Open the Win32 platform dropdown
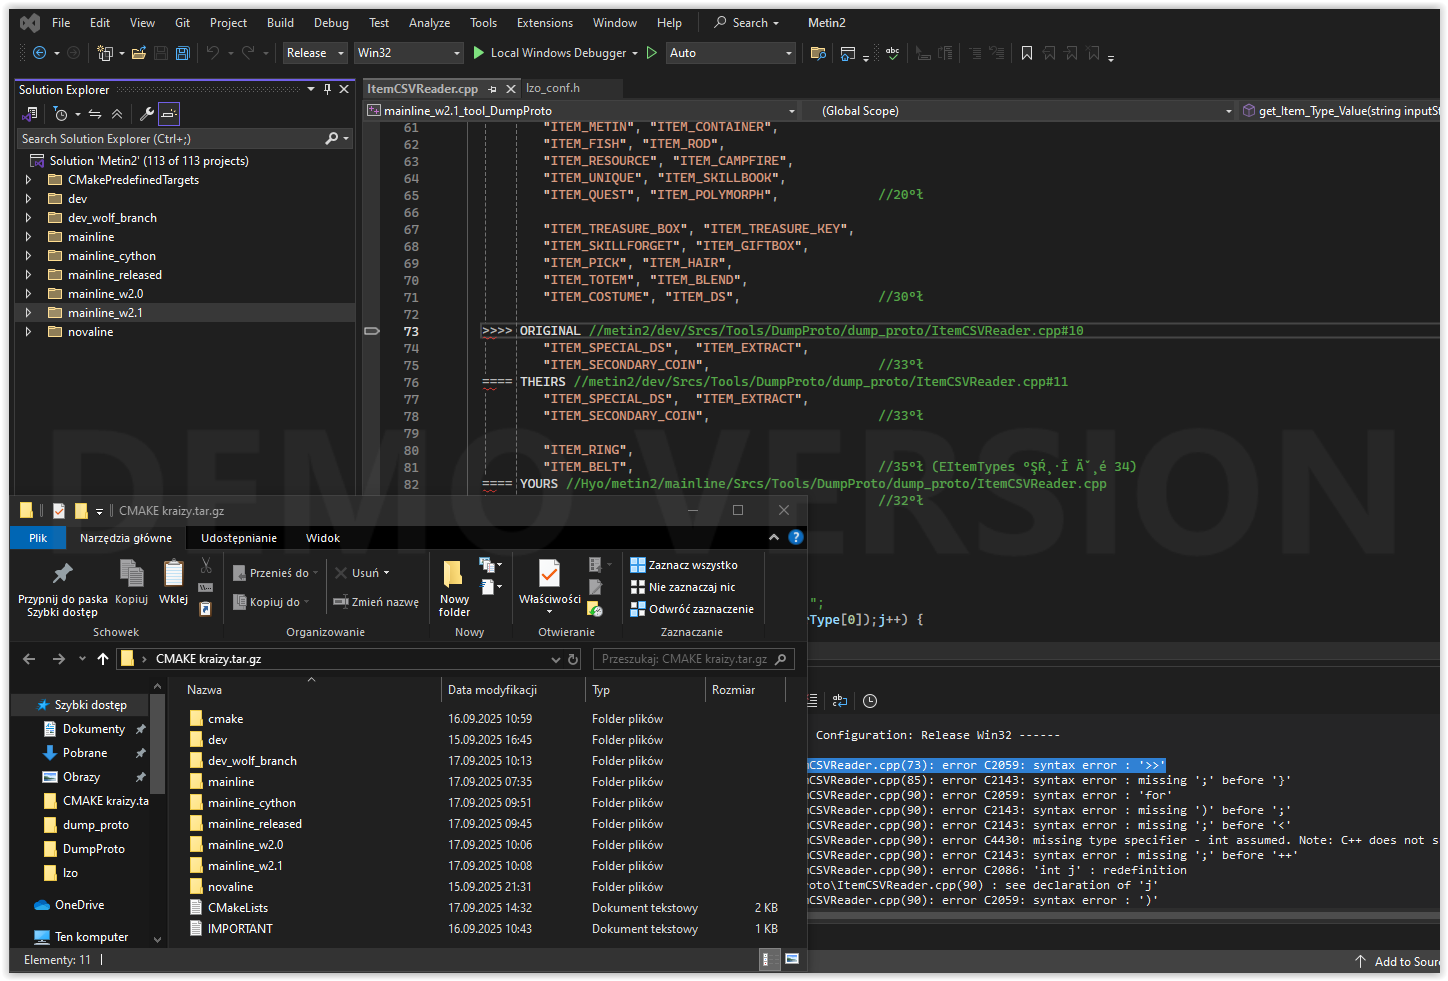 pos(409,53)
